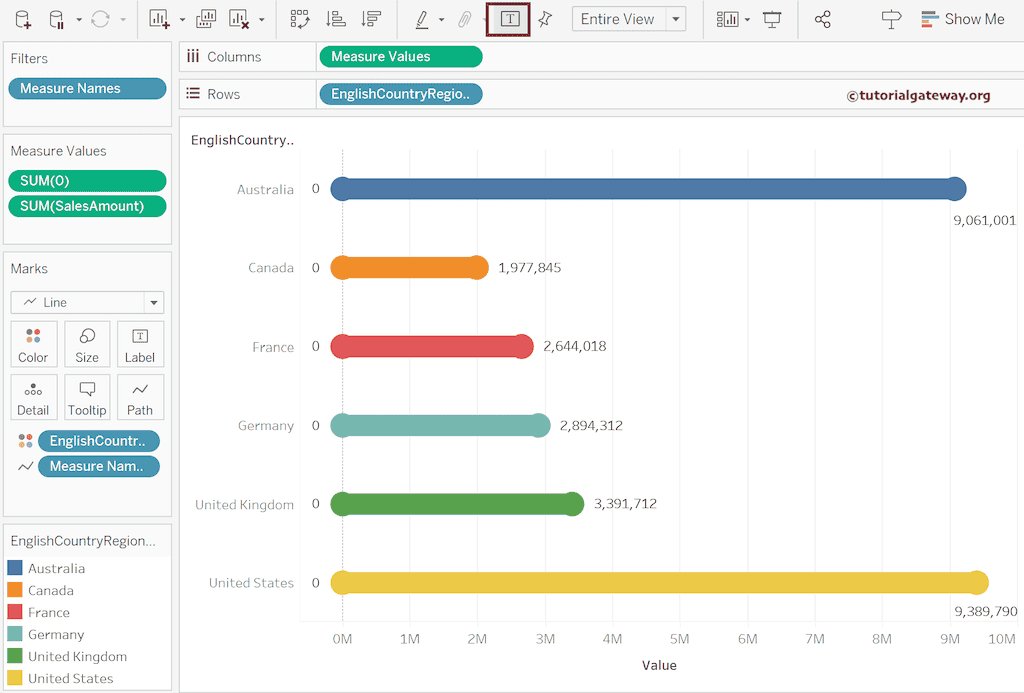Select the Swap Rows and Columns icon
1024x693 pixels.
pos(300,18)
